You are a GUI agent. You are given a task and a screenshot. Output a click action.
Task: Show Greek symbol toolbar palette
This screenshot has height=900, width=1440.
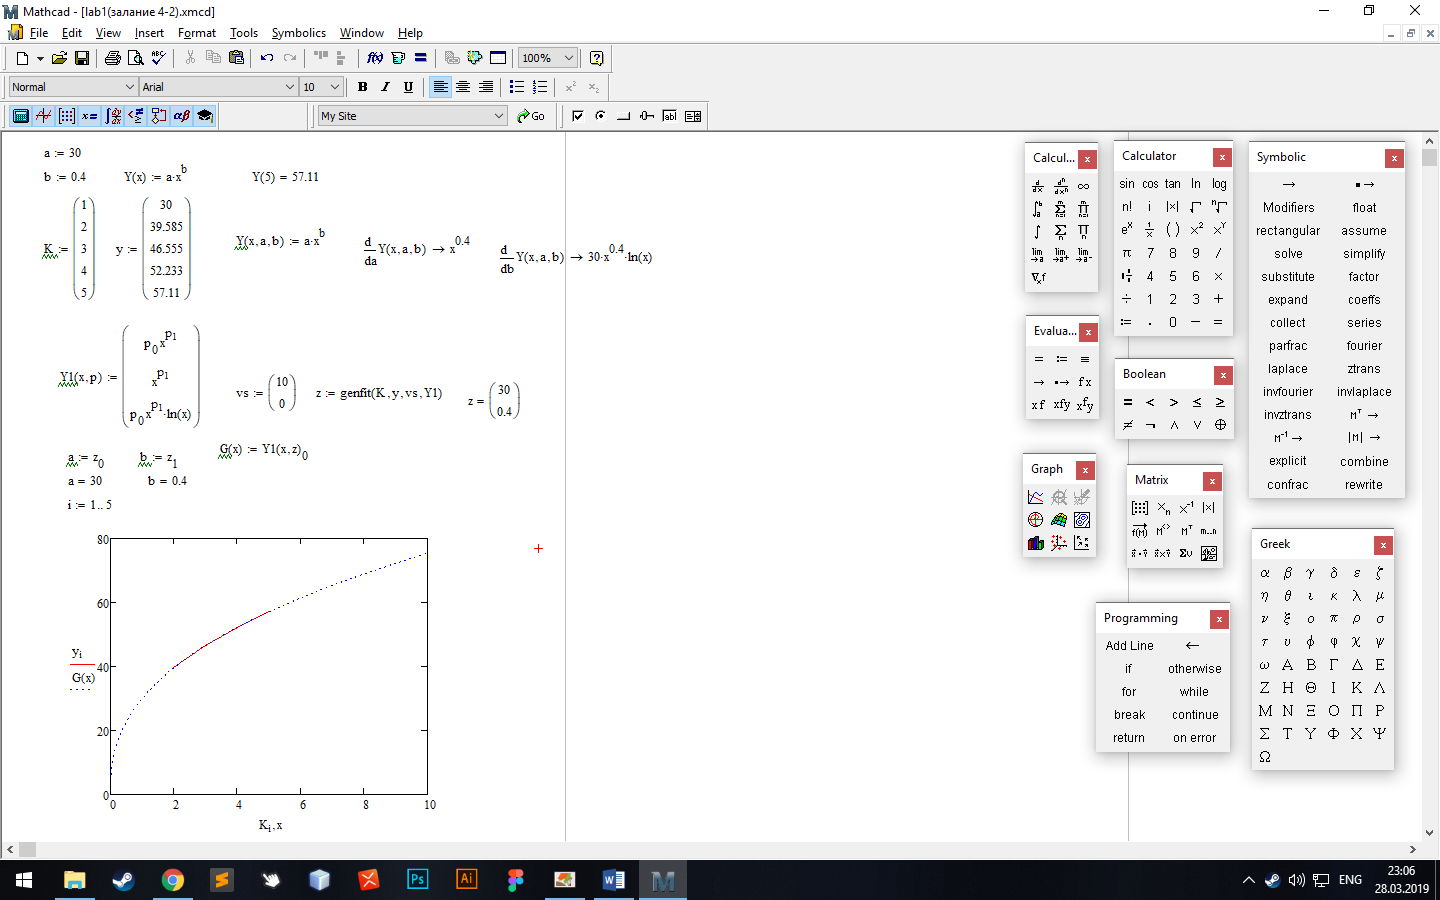click(181, 116)
